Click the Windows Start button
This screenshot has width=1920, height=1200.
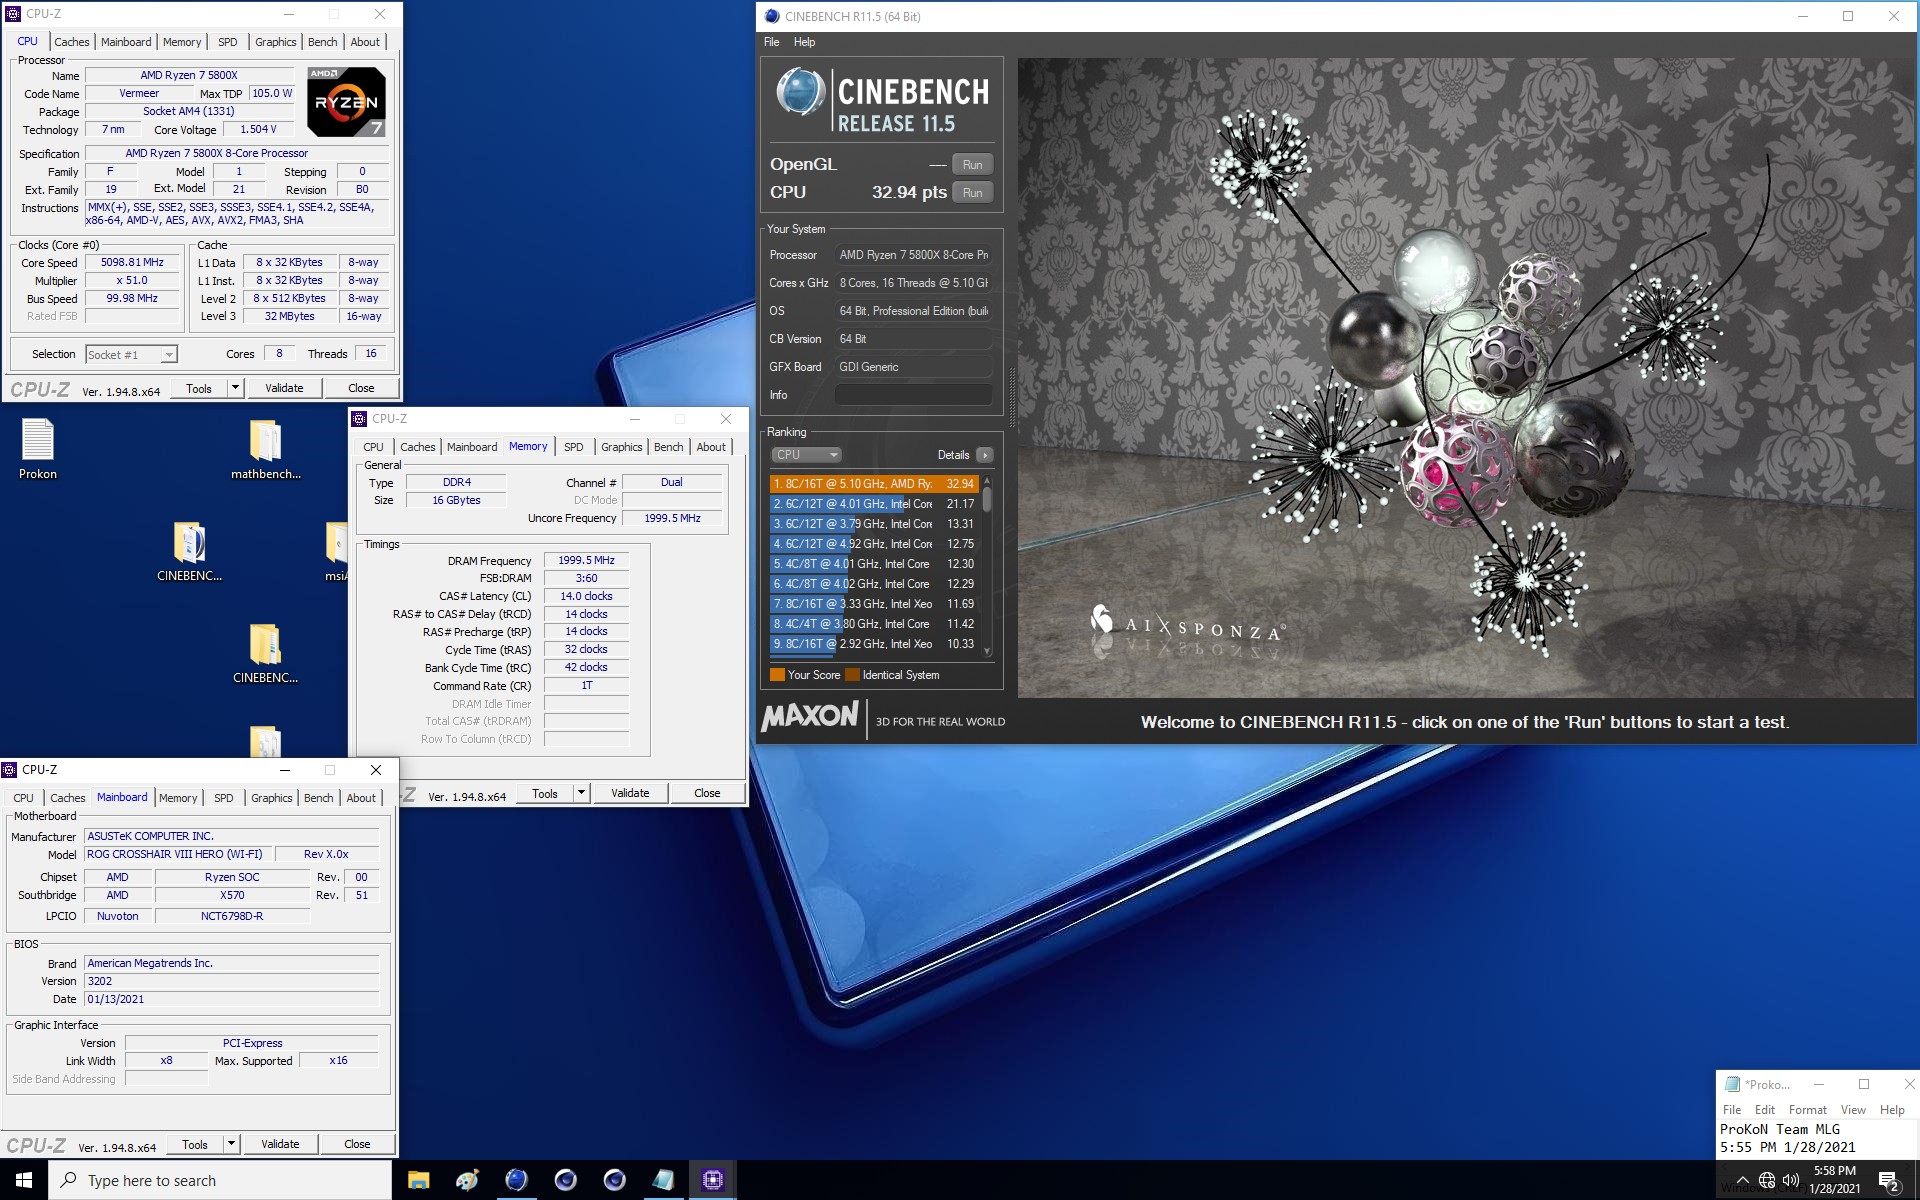[x=24, y=1180]
